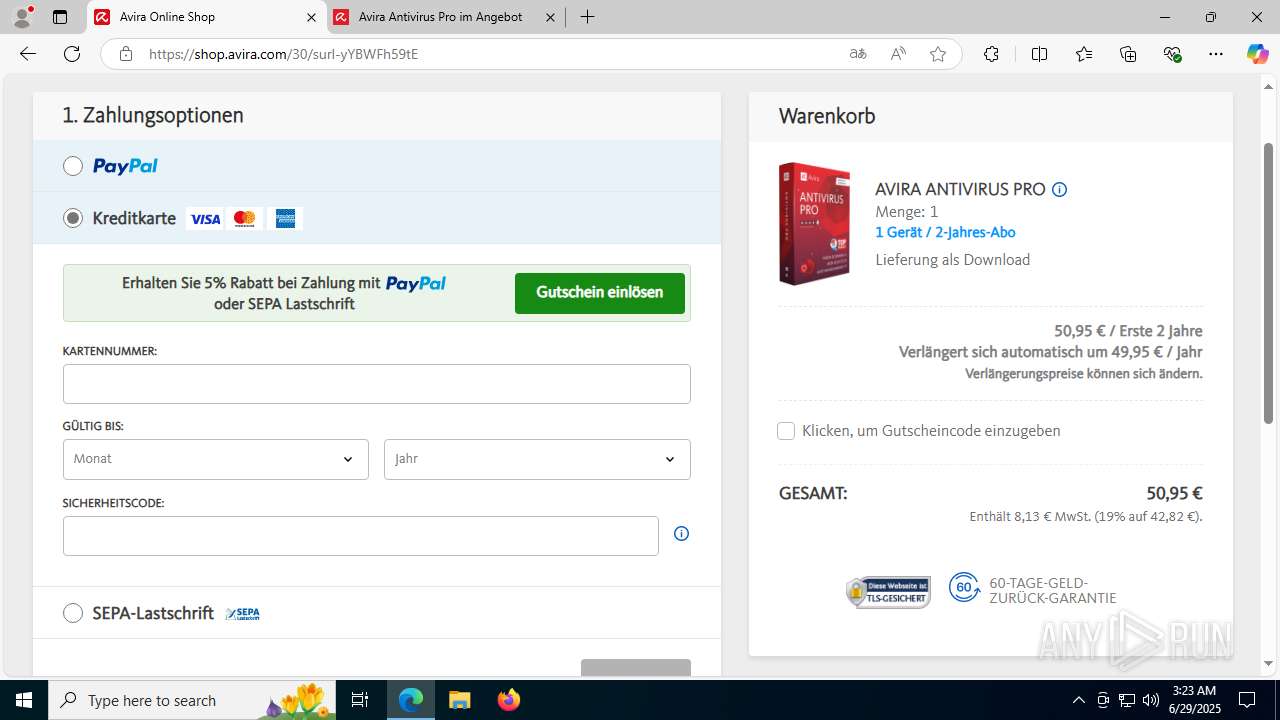Switch to the Avira Online Shop tab

click(x=208, y=17)
